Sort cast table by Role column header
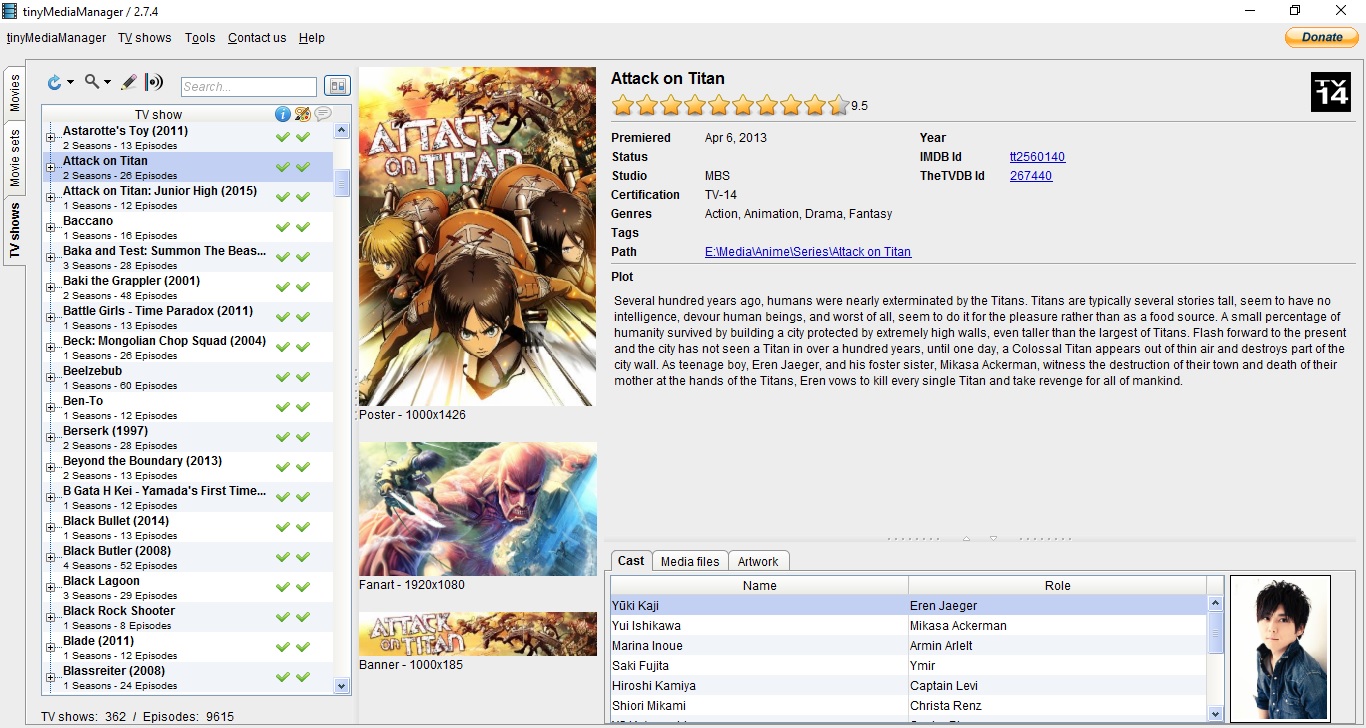Screen dimensions: 1366x728 (1057, 586)
